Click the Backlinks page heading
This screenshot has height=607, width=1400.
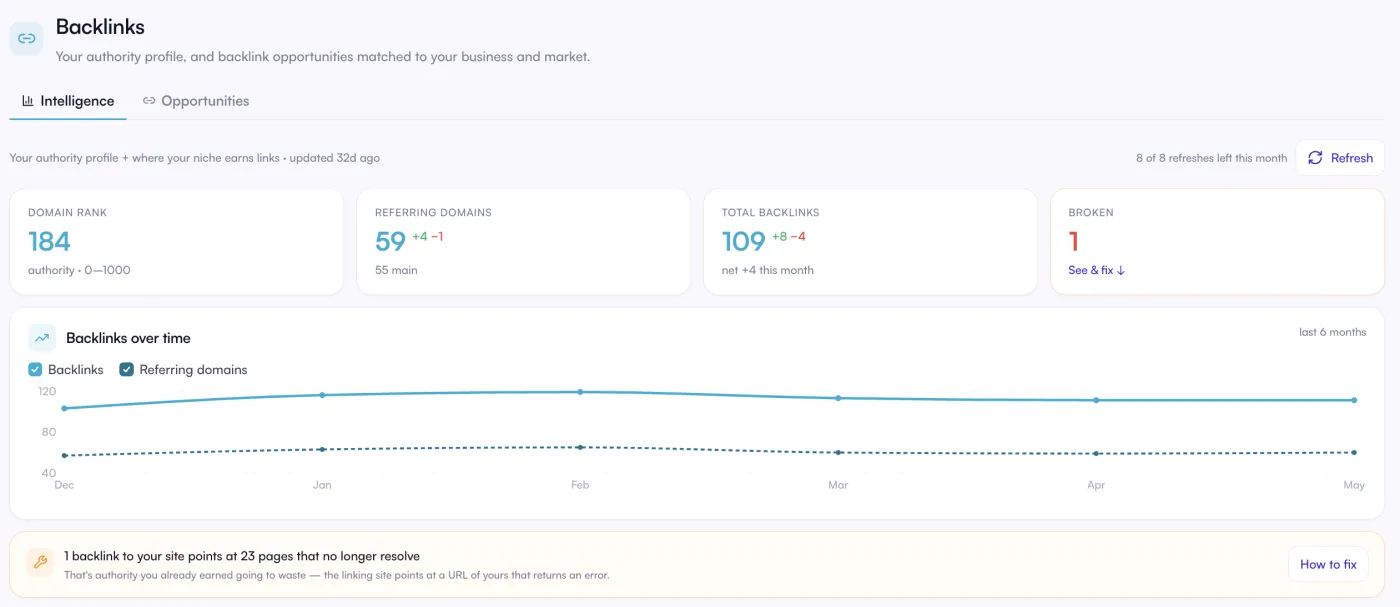tap(100, 27)
